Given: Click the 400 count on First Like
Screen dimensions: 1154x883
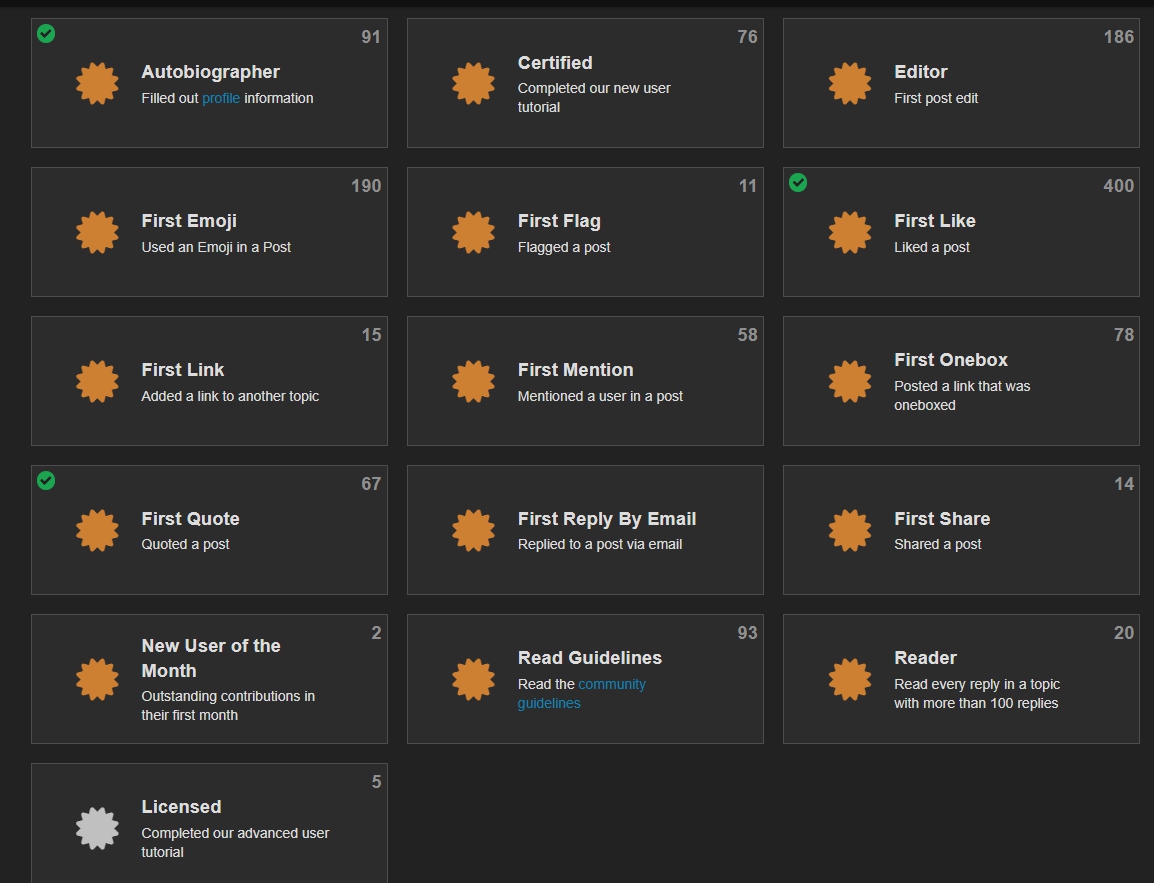Looking at the screenshot, I should 1119,186.
